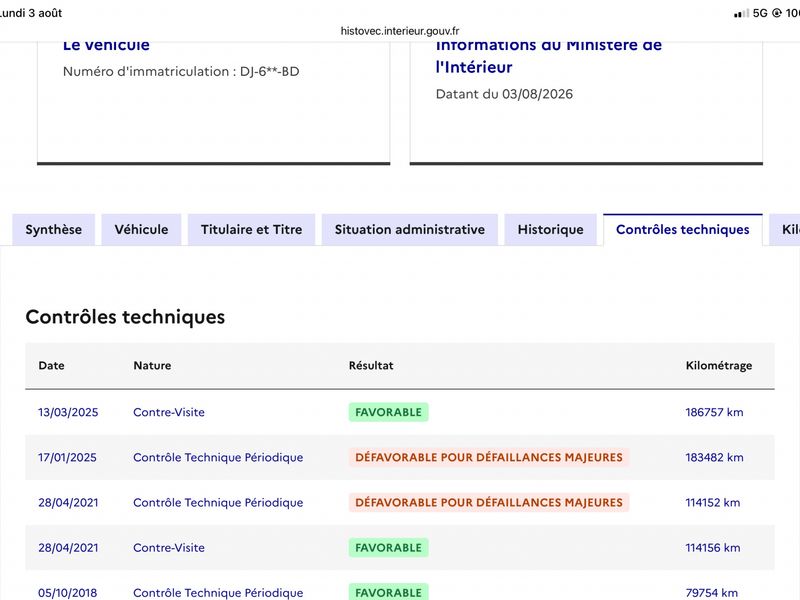Click Contre-Visite in the 114156 km row

point(169,547)
